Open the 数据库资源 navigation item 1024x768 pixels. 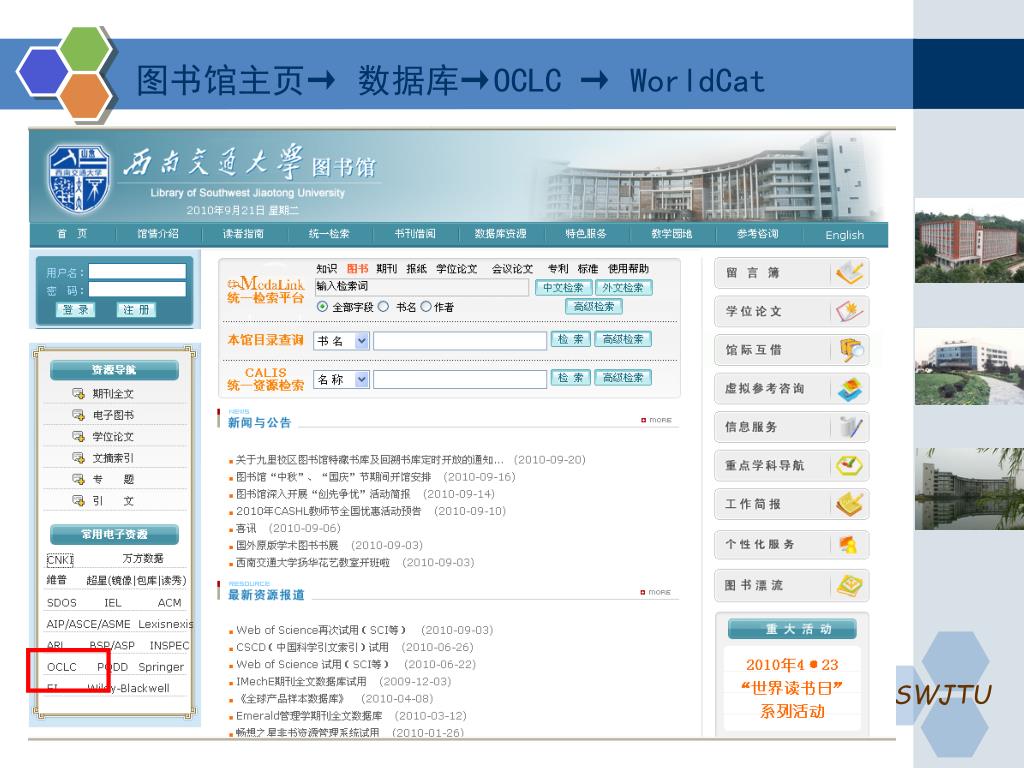coord(500,234)
